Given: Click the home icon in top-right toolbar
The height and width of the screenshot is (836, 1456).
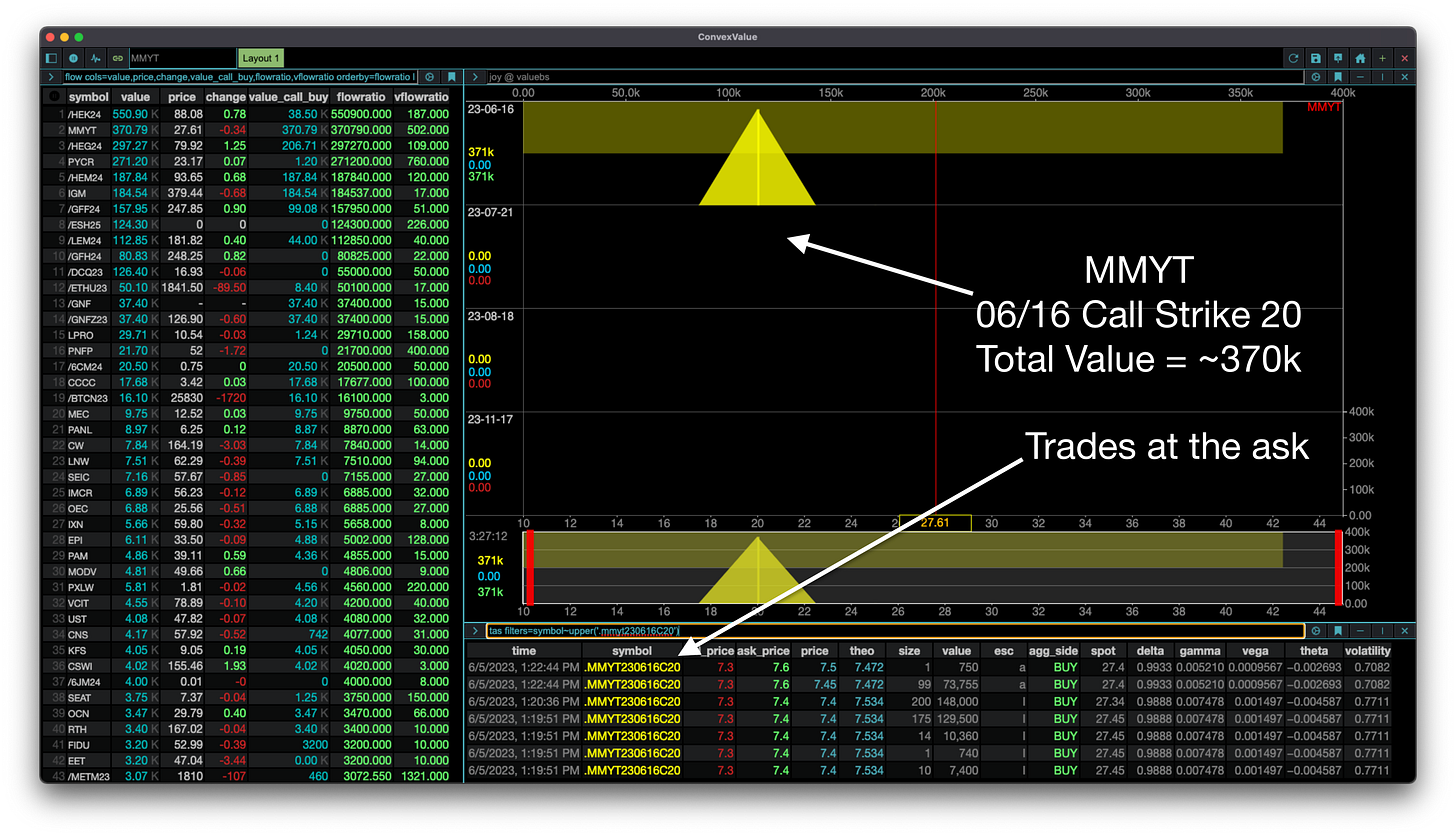Looking at the screenshot, I should (1360, 59).
